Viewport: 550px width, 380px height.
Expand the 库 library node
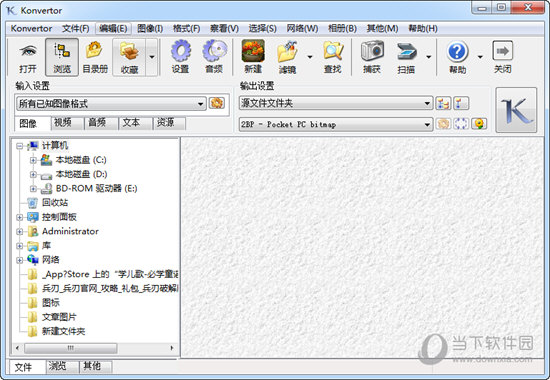coord(20,246)
